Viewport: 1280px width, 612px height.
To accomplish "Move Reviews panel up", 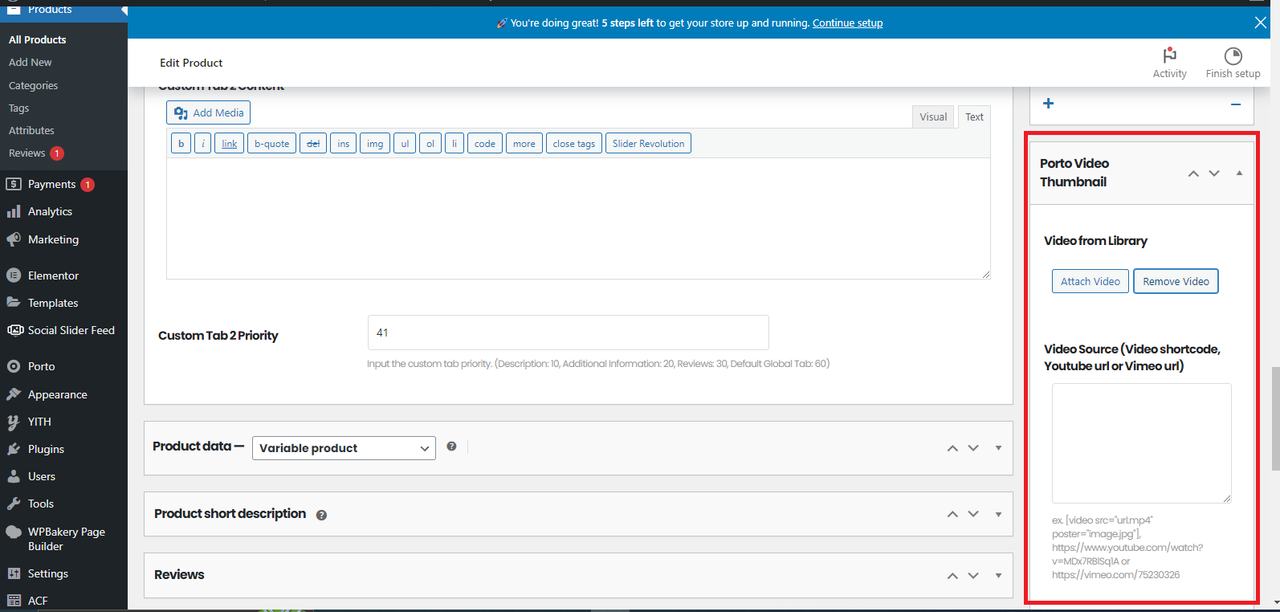I will 952,576.
